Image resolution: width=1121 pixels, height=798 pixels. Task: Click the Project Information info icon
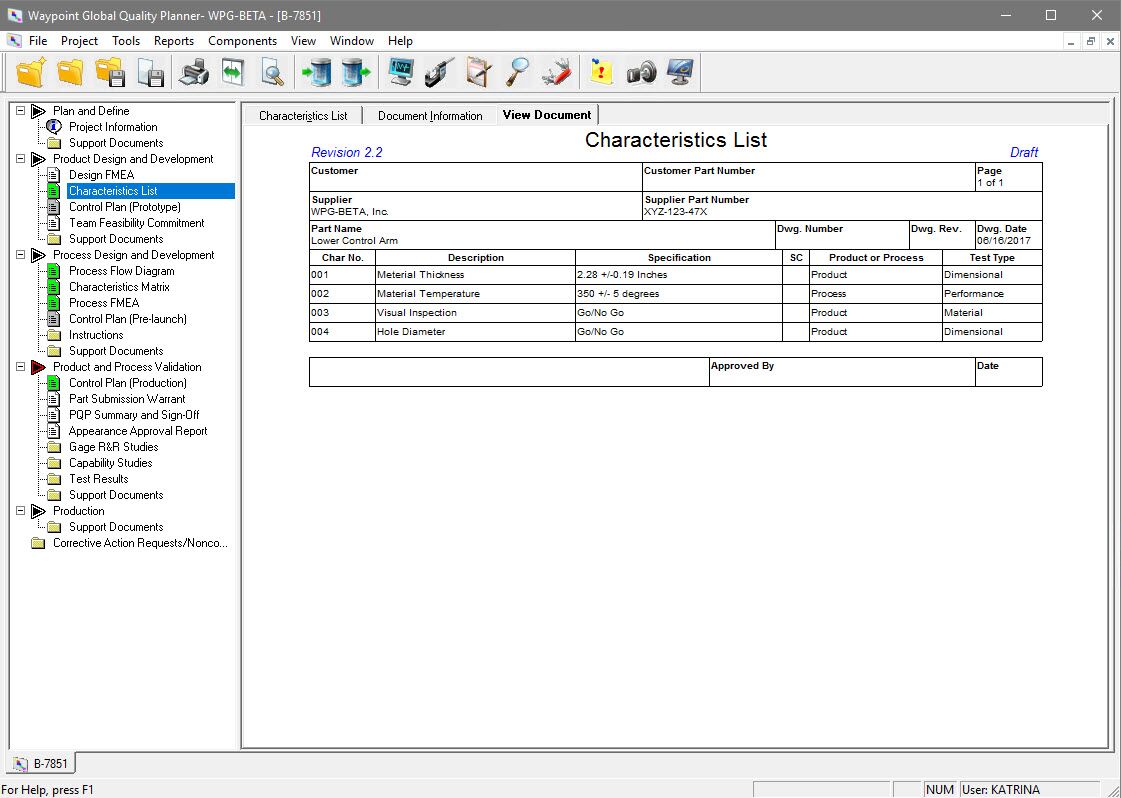[54, 127]
